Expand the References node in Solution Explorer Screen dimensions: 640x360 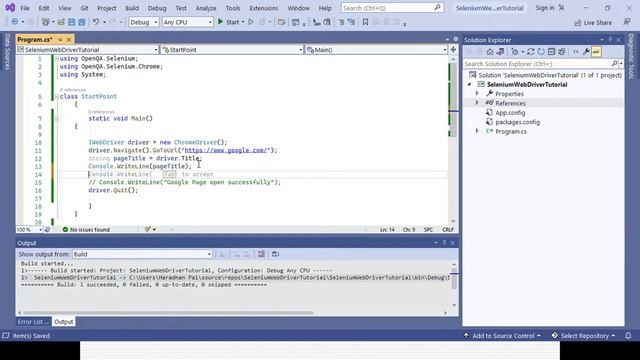coord(477,103)
